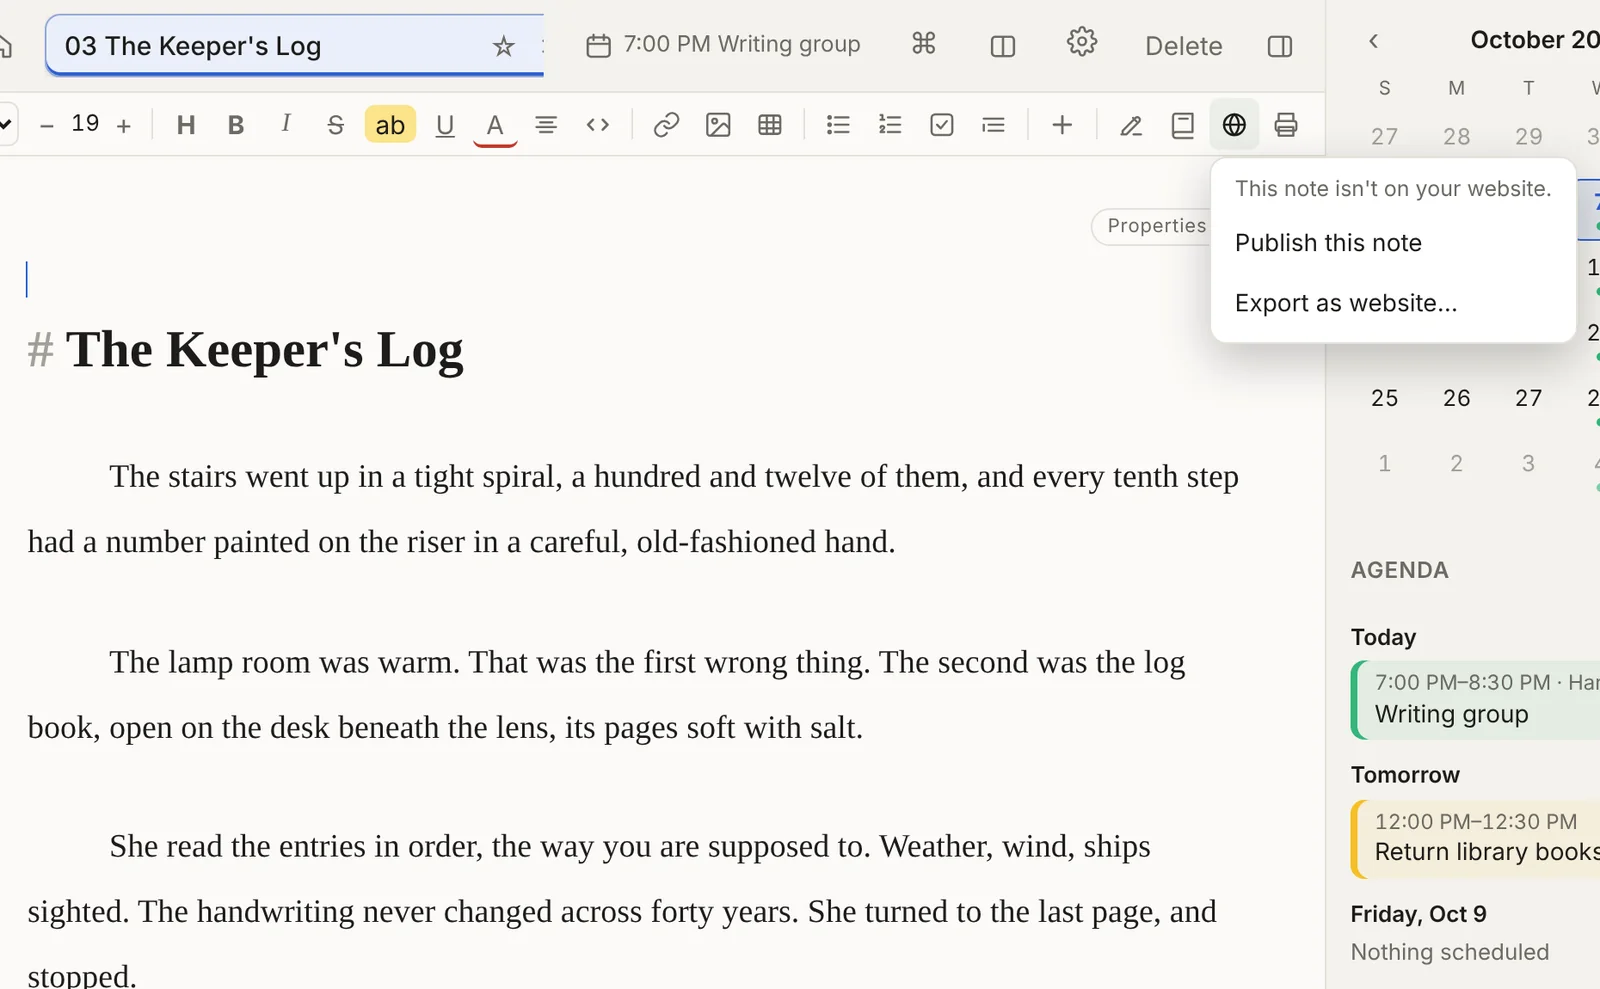The image size is (1600, 989).
Task: Decrease font size with minus
Action: tap(46, 125)
